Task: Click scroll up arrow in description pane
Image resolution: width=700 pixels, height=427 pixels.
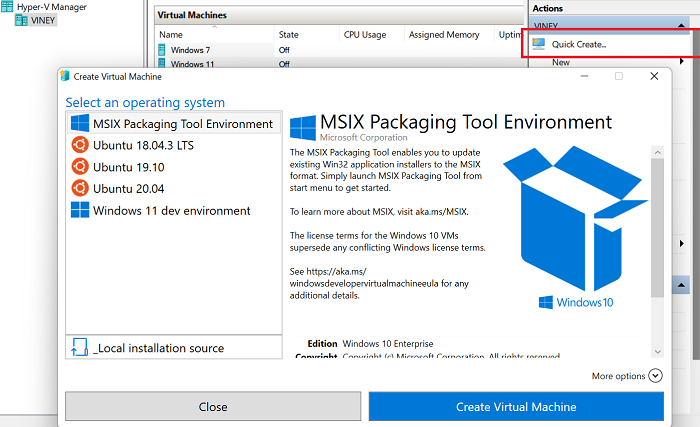Action: [658, 152]
